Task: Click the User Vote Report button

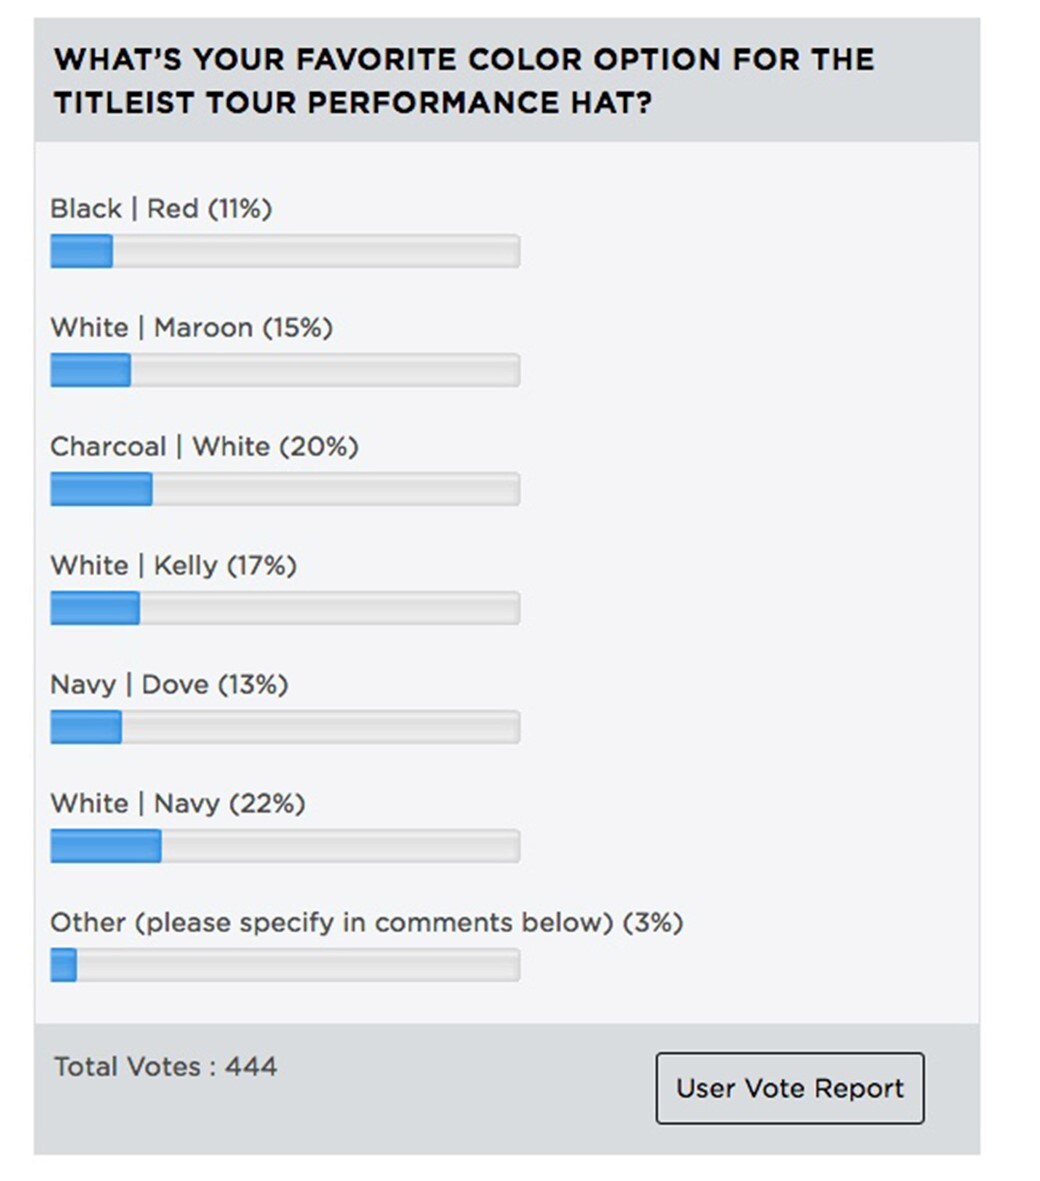Action: (x=789, y=1088)
